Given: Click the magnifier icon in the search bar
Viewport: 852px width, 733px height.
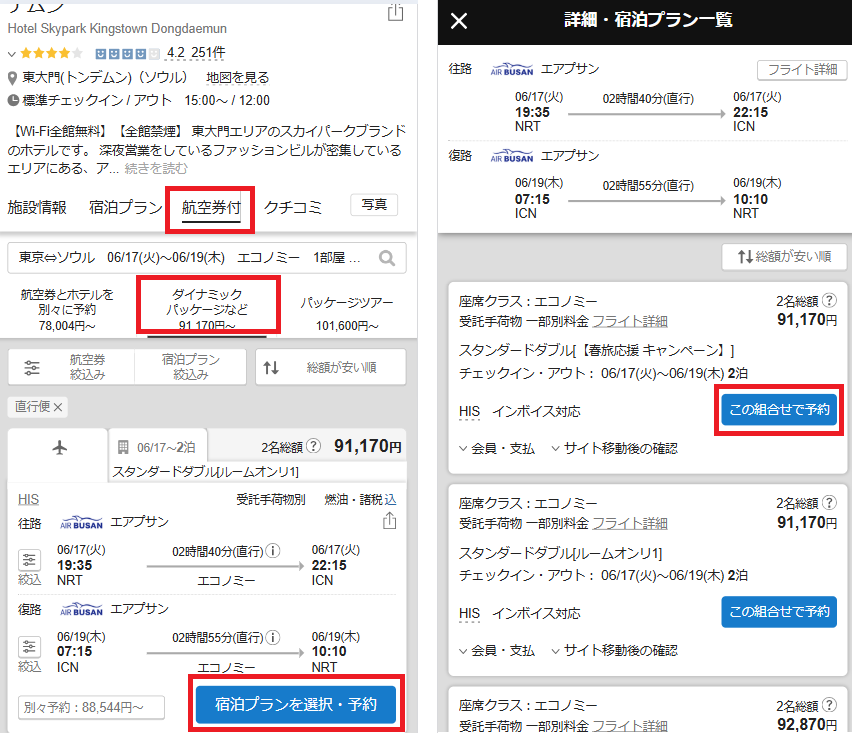Looking at the screenshot, I should pyautogui.click(x=387, y=259).
